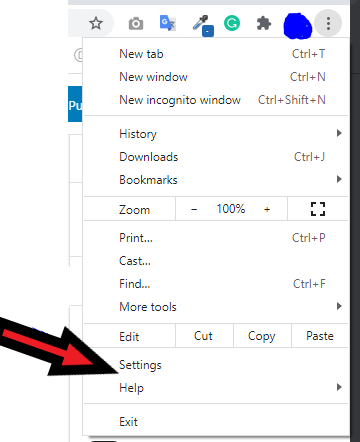The height and width of the screenshot is (442, 360).
Task: Open the color picker eyedropper extension
Action: click(x=203, y=26)
